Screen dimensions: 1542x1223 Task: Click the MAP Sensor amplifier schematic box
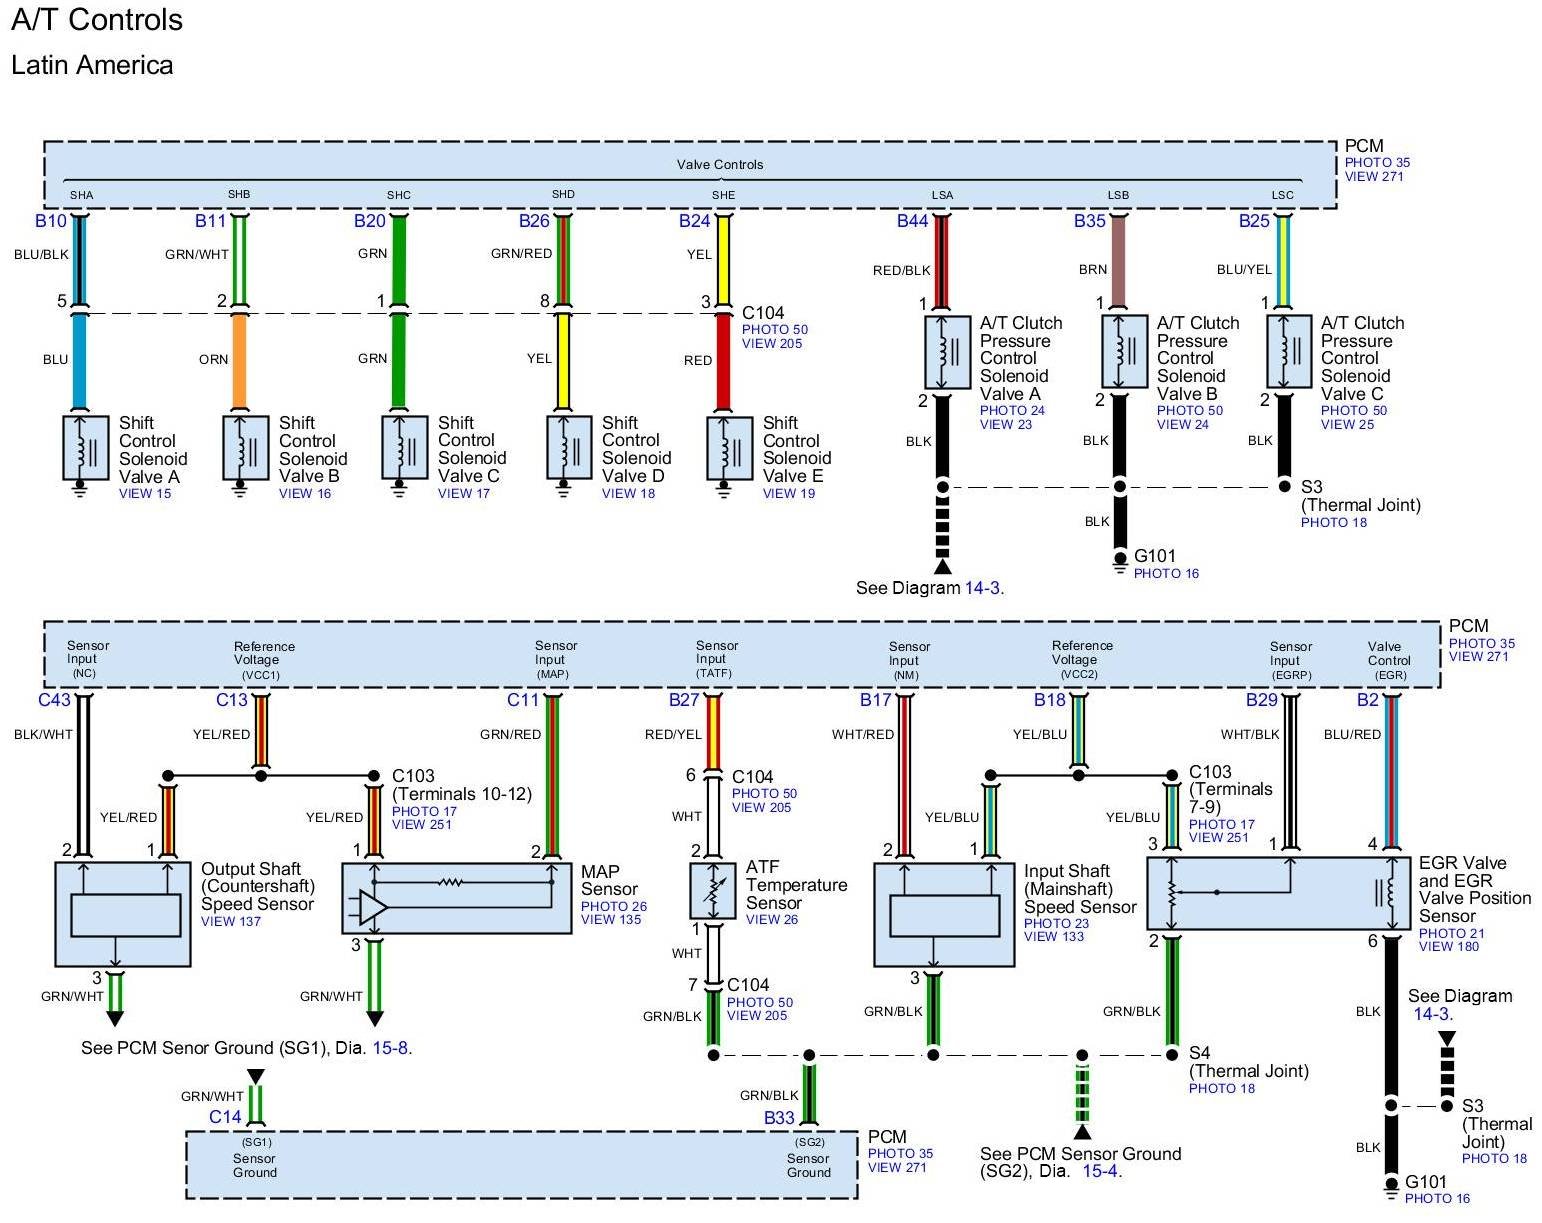(x=457, y=898)
